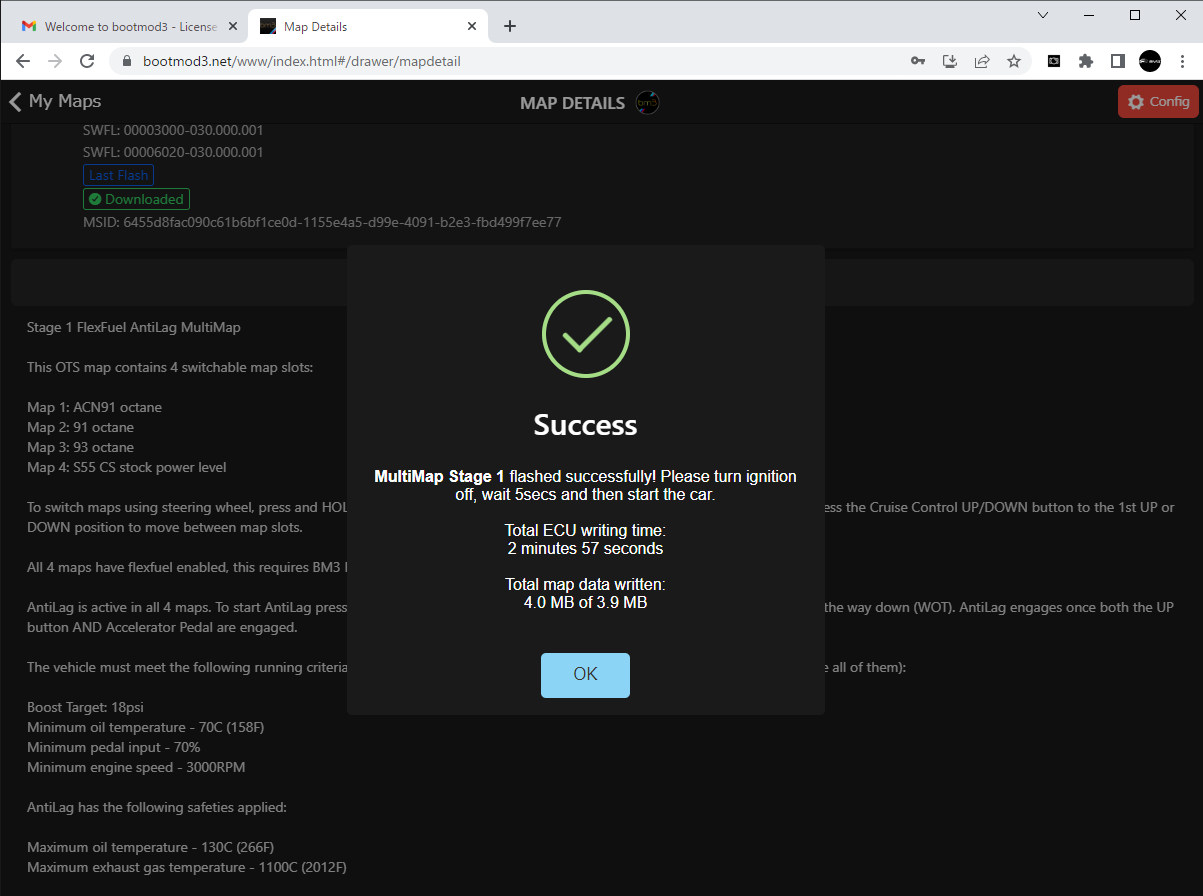
Task: Click the 'Map 2: 91 octane' line
Action: (x=80, y=427)
